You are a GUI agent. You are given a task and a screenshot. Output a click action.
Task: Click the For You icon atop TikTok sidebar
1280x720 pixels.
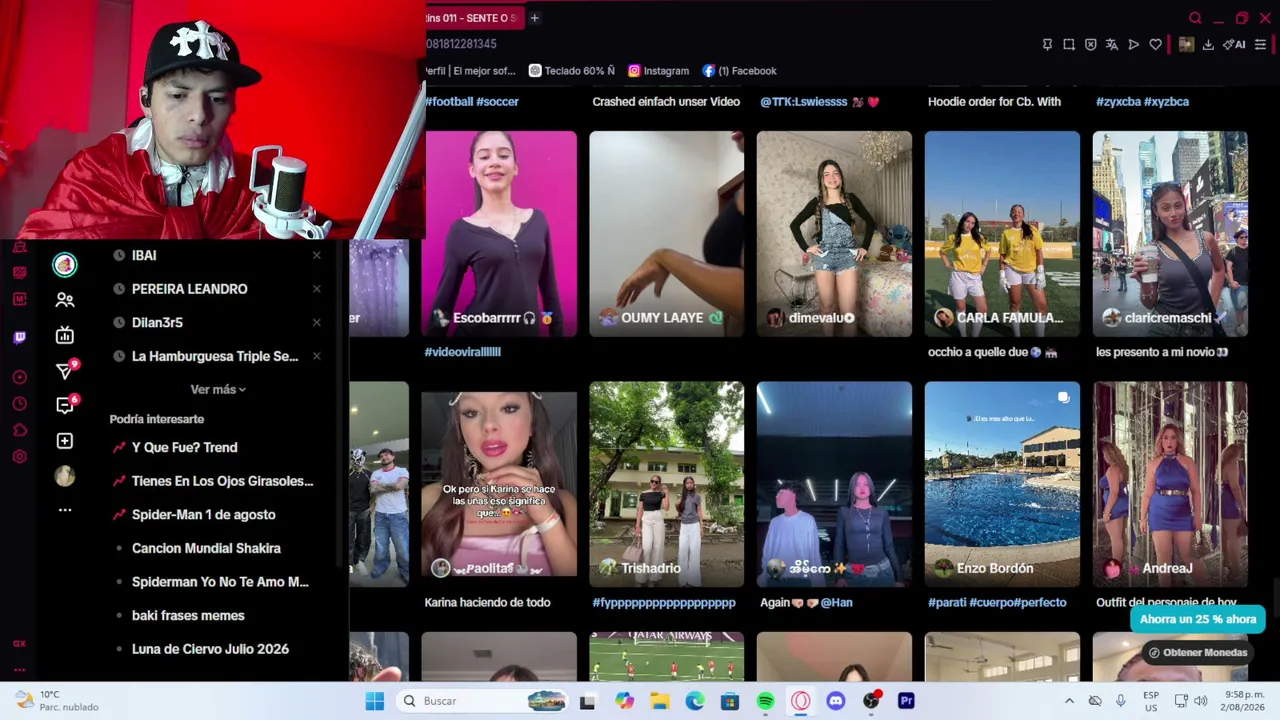tap(65, 265)
